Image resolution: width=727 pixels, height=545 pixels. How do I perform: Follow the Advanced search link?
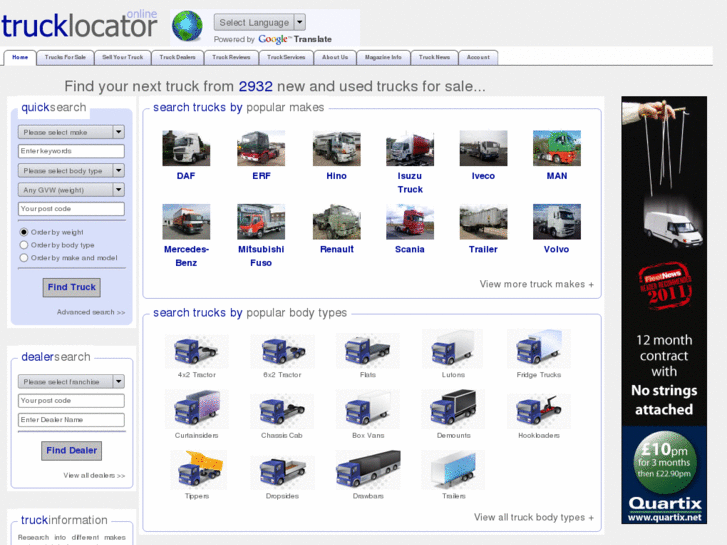[91, 312]
